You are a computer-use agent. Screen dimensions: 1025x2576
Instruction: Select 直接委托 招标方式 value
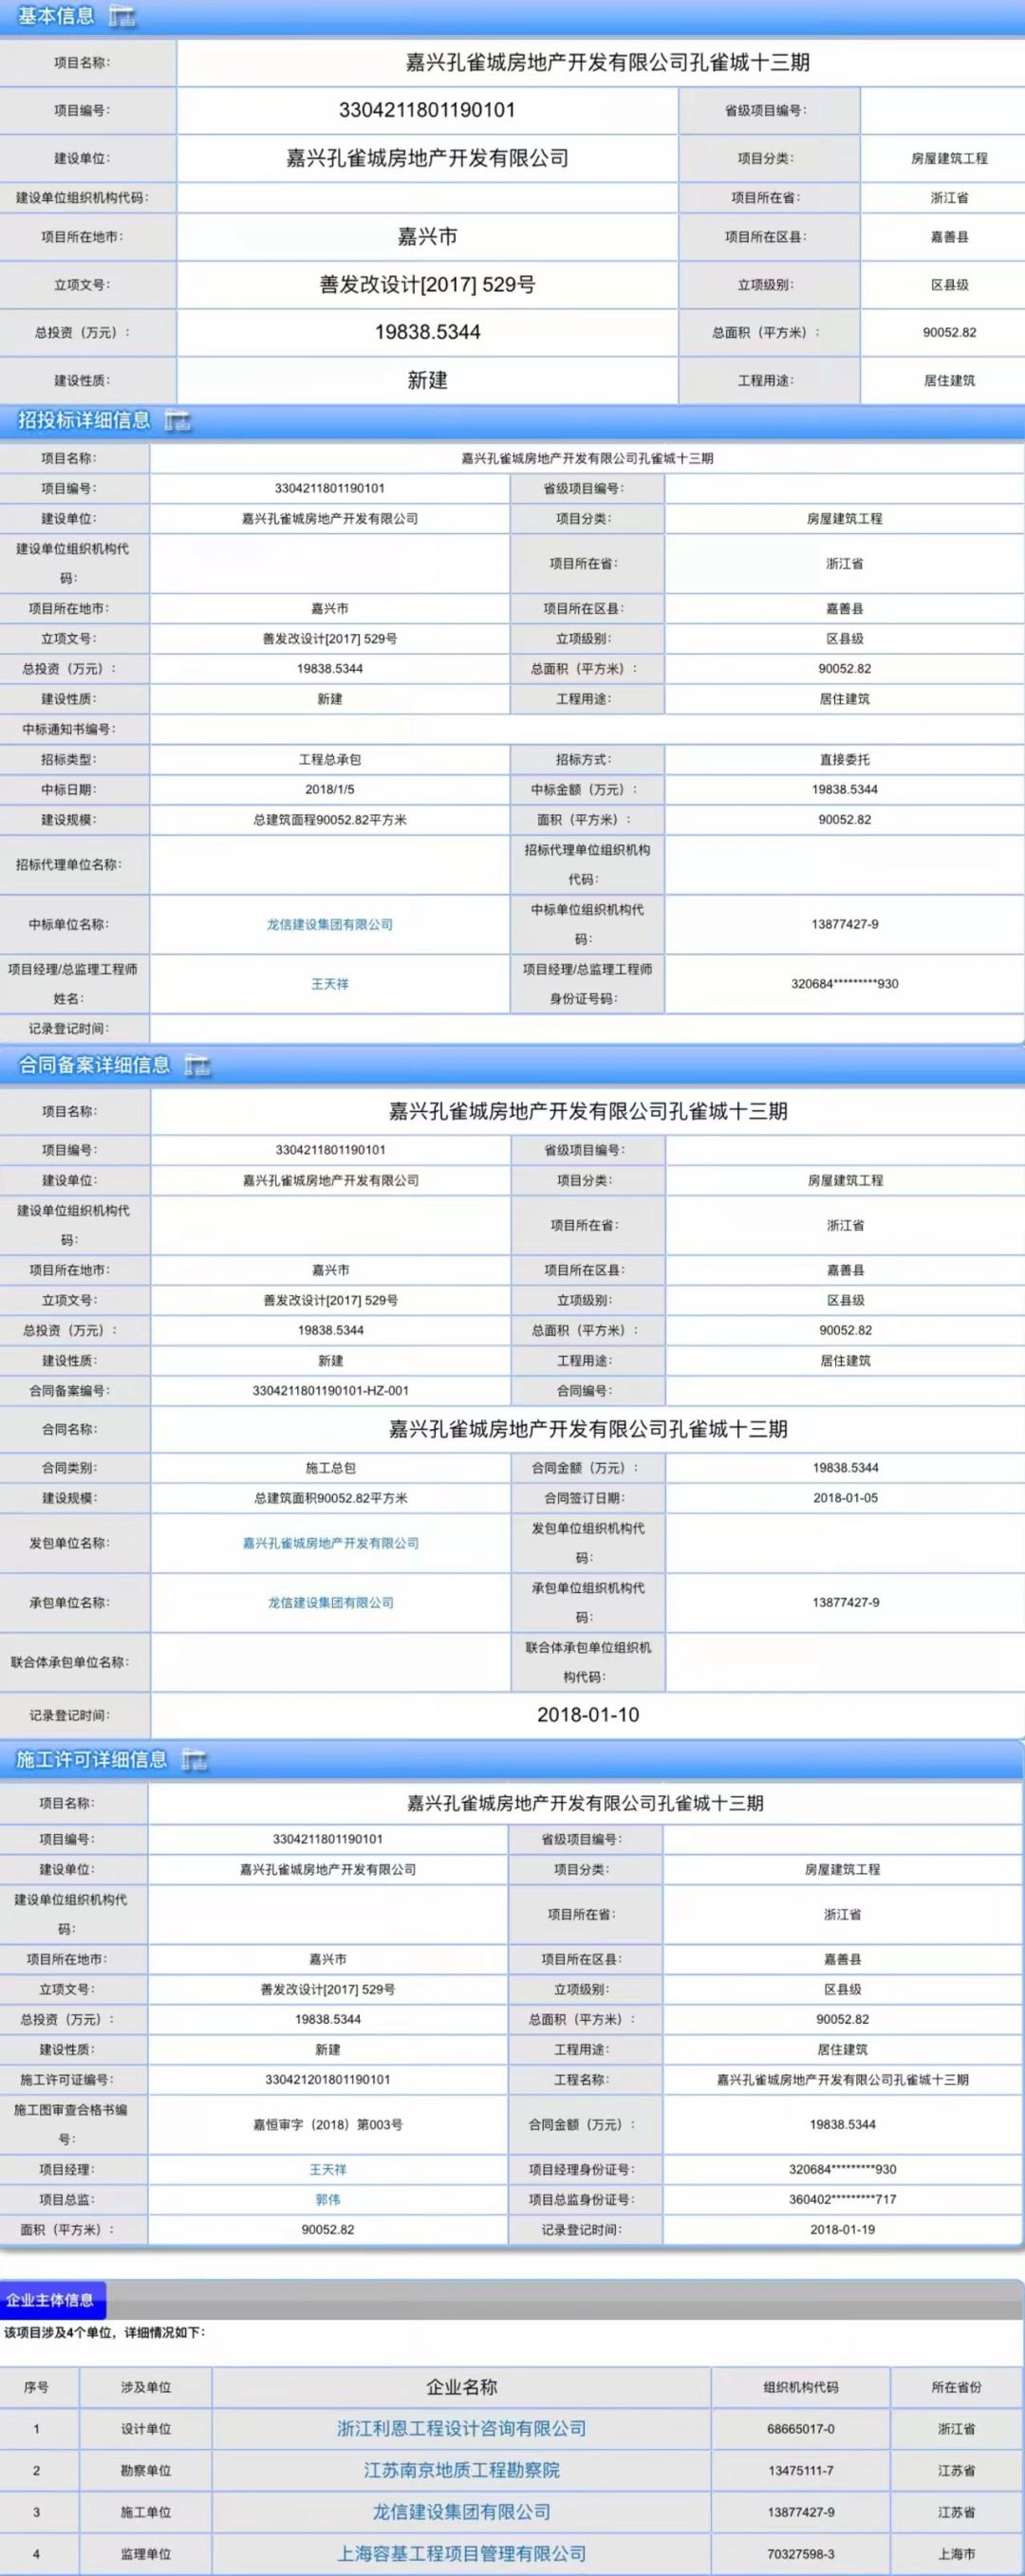(845, 759)
